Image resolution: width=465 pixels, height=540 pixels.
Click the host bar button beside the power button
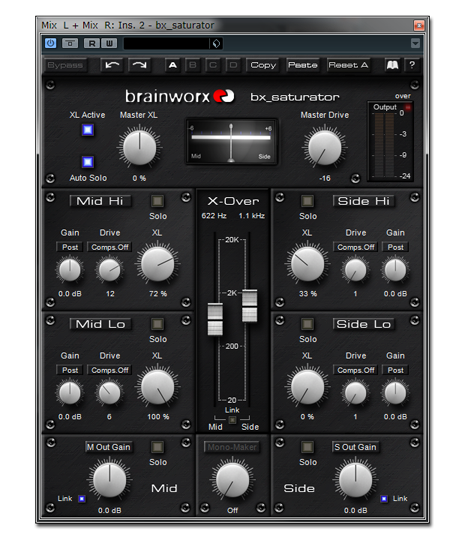tap(70, 43)
